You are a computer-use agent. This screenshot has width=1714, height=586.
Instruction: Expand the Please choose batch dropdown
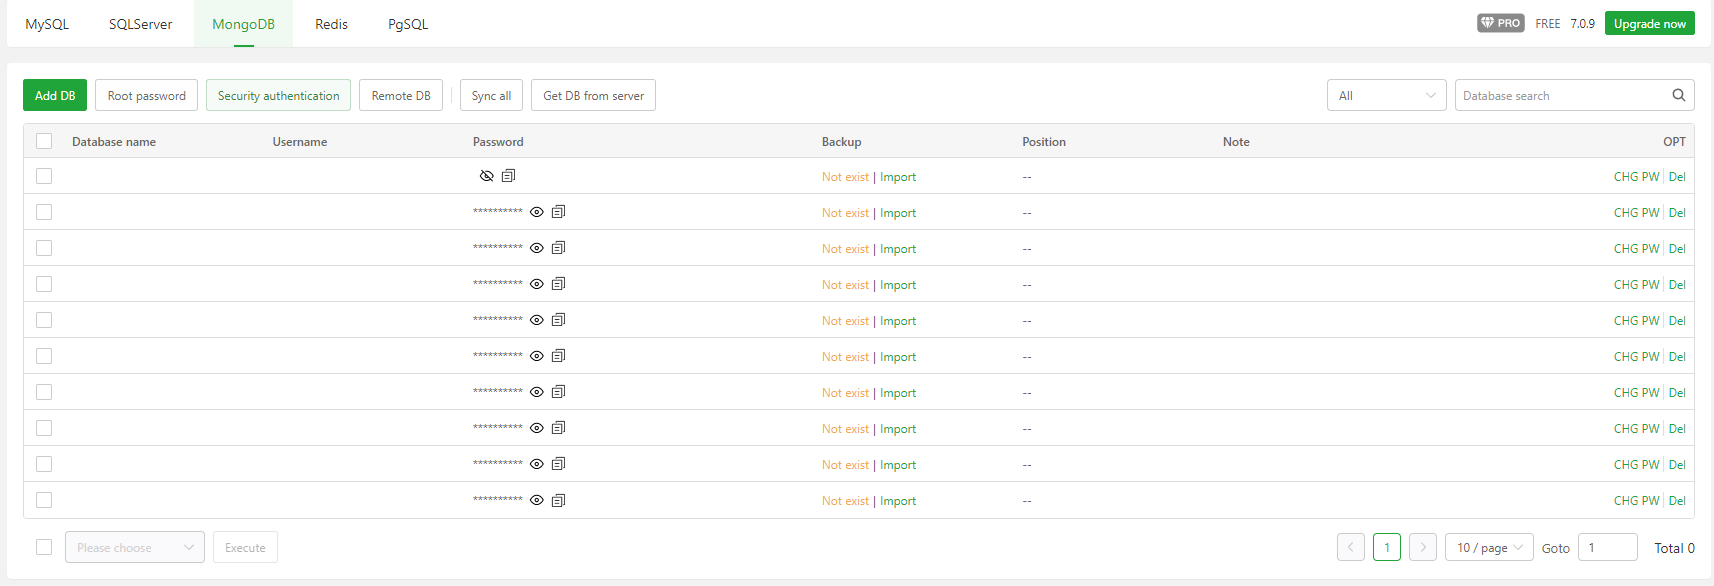135,547
